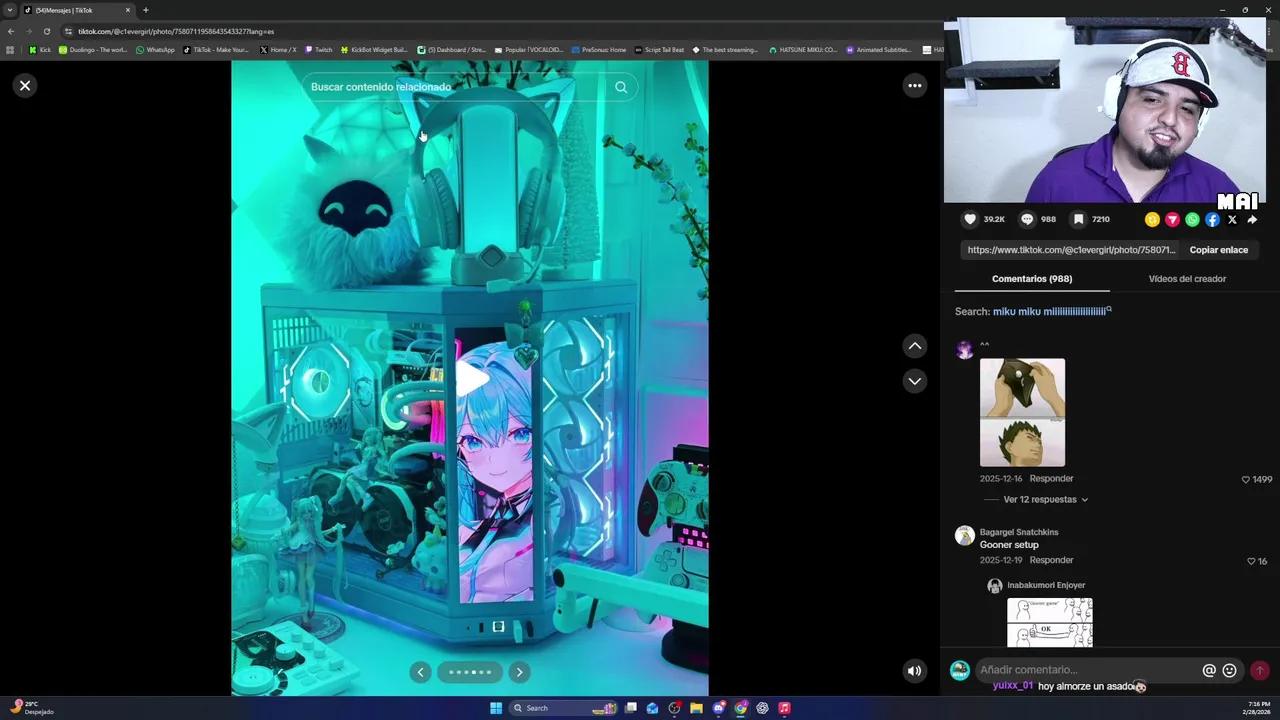Share the post to WhatsApp
The width and height of the screenshot is (1280, 720).
[1192, 219]
